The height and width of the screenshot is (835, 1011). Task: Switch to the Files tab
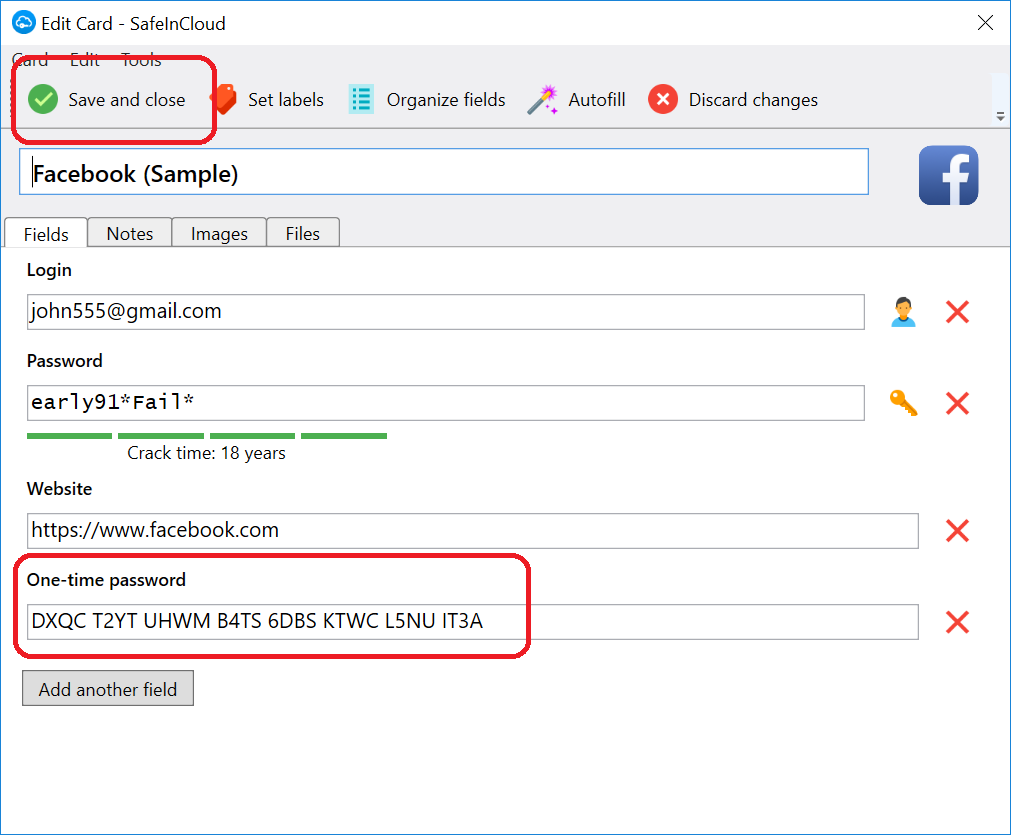coord(302,233)
